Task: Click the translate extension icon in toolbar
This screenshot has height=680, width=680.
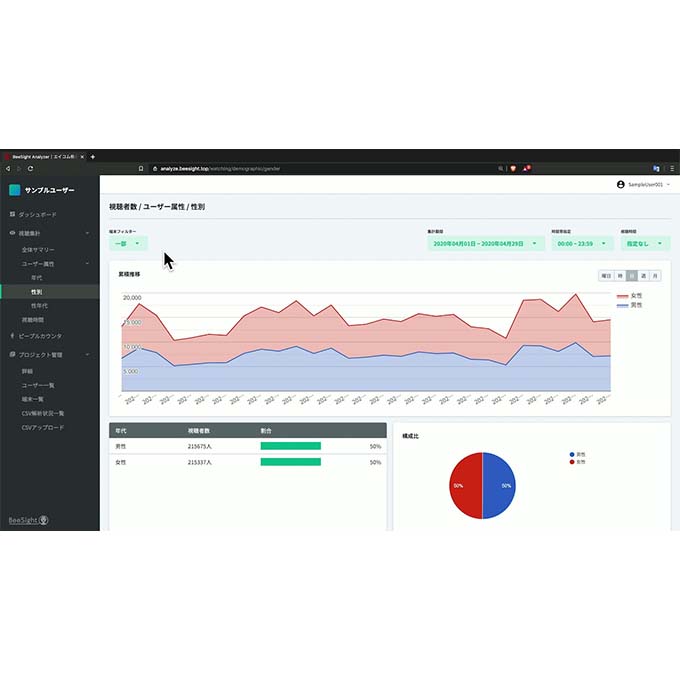Action: click(x=656, y=169)
